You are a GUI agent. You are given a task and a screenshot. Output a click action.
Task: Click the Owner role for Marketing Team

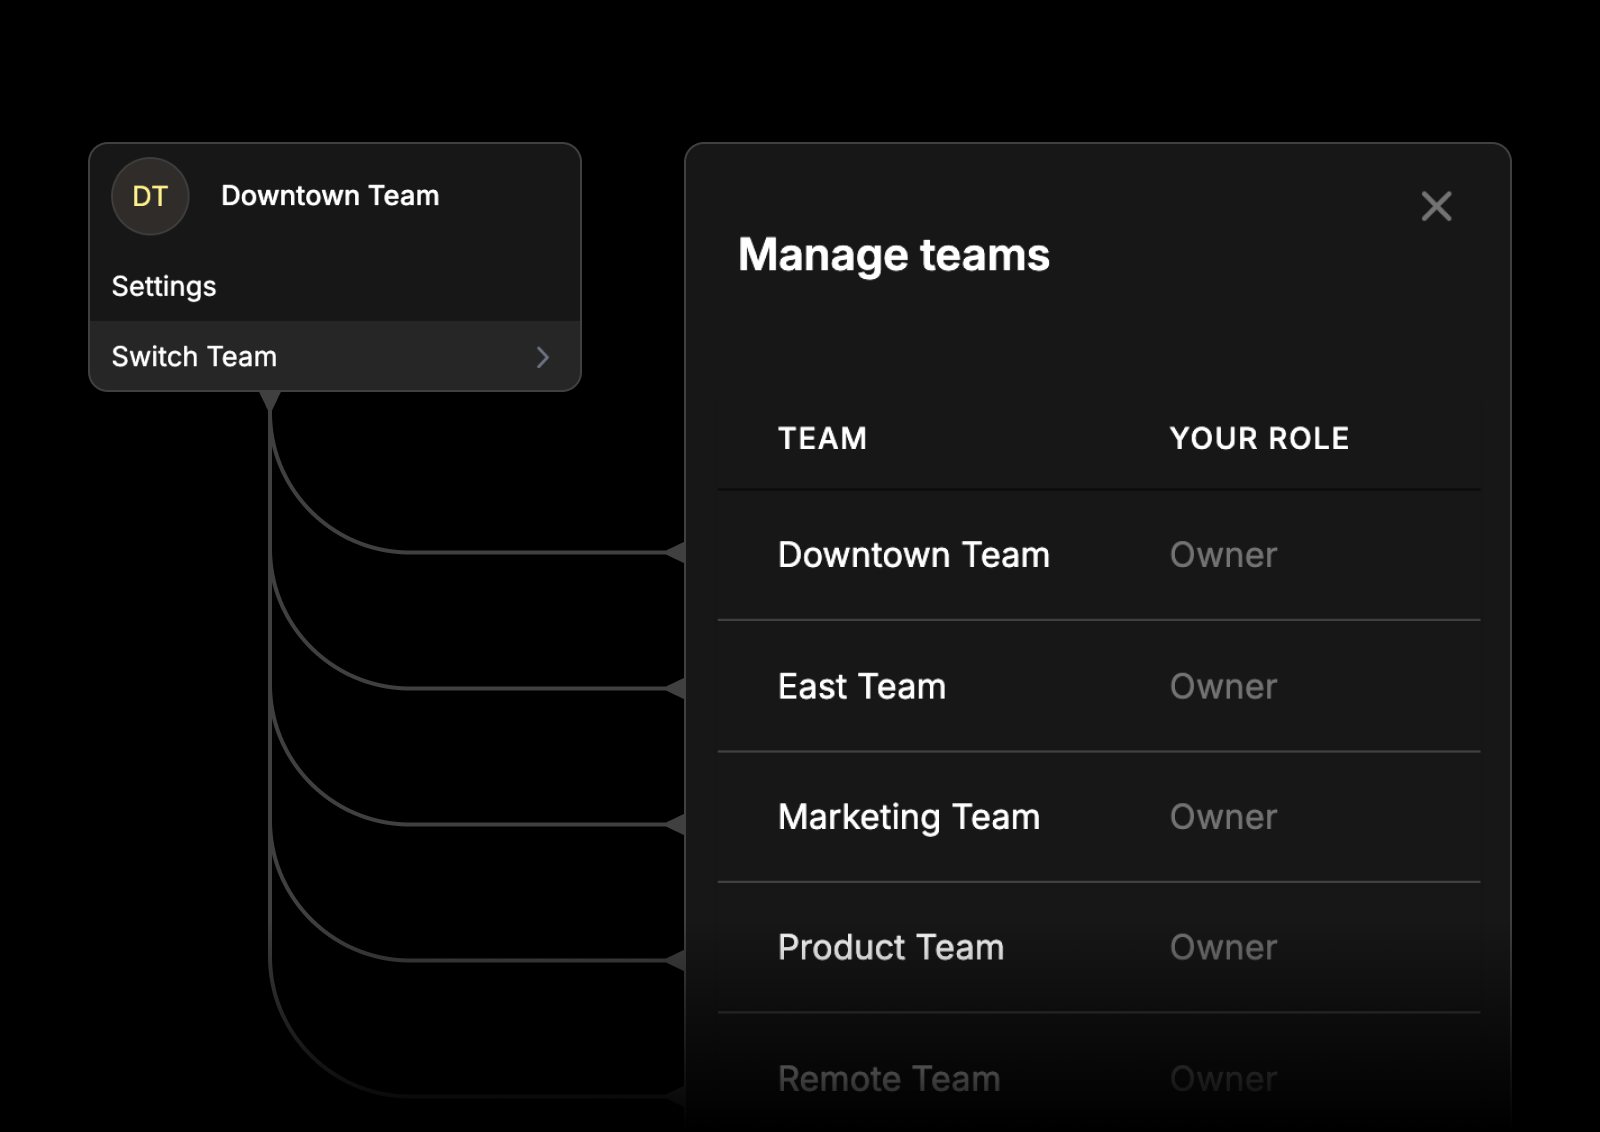click(1223, 817)
